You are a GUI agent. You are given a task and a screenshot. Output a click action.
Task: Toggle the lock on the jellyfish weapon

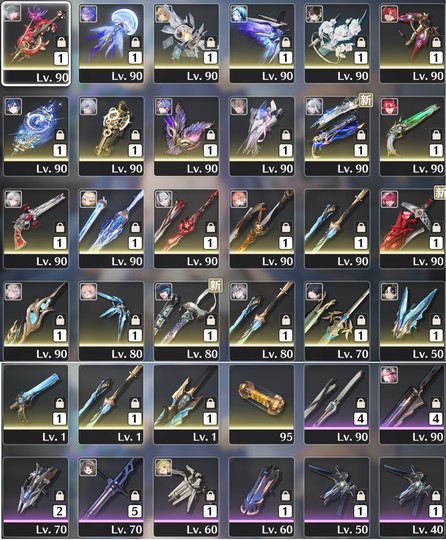(135, 42)
